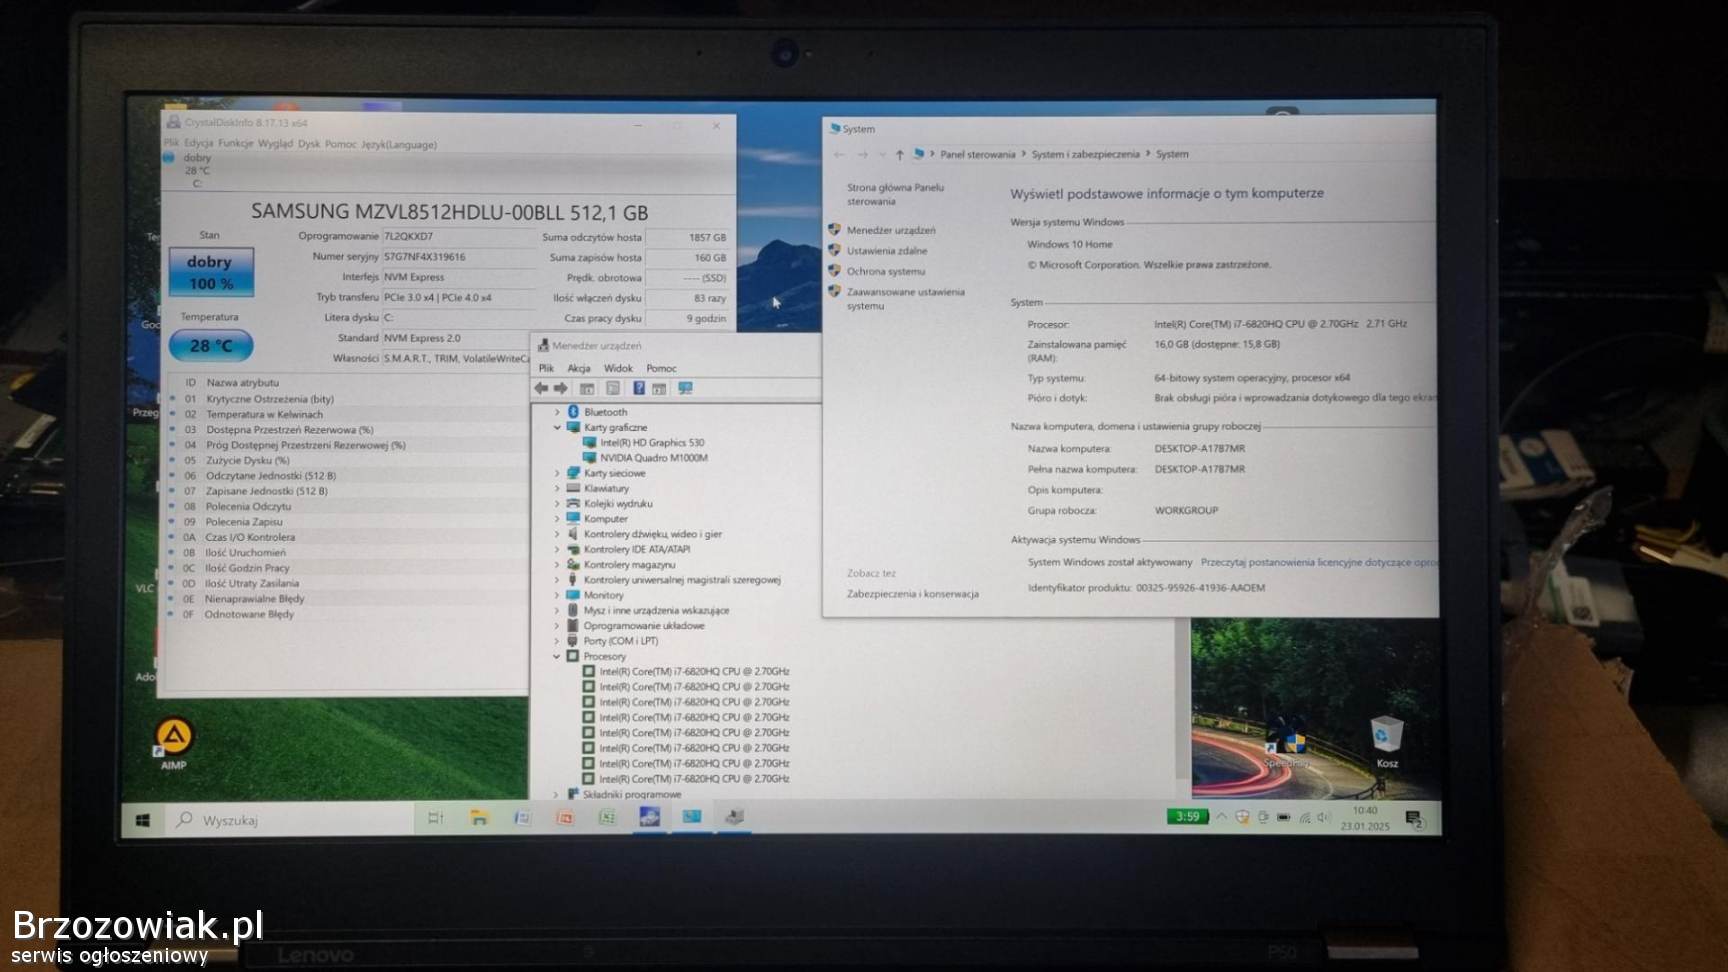Show hidden tray icons chevron
The image size is (1728, 972).
(x=1221, y=816)
